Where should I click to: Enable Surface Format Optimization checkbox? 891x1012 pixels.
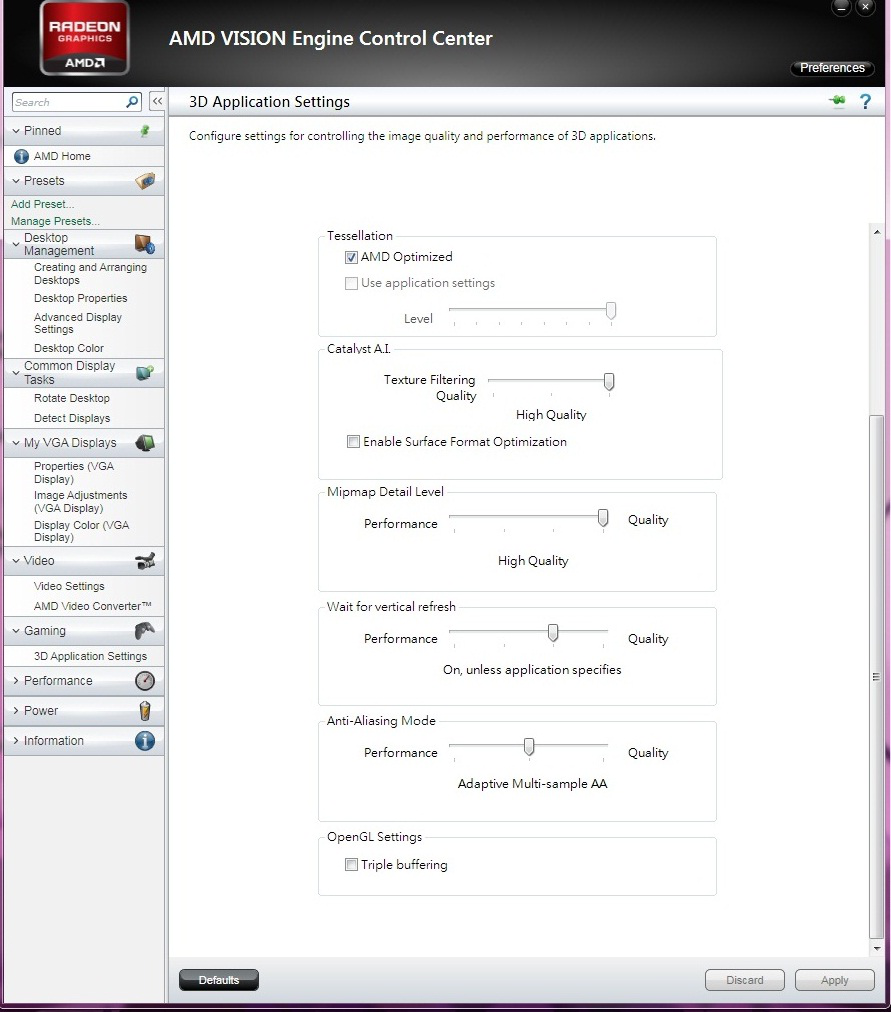pos(353,441)
